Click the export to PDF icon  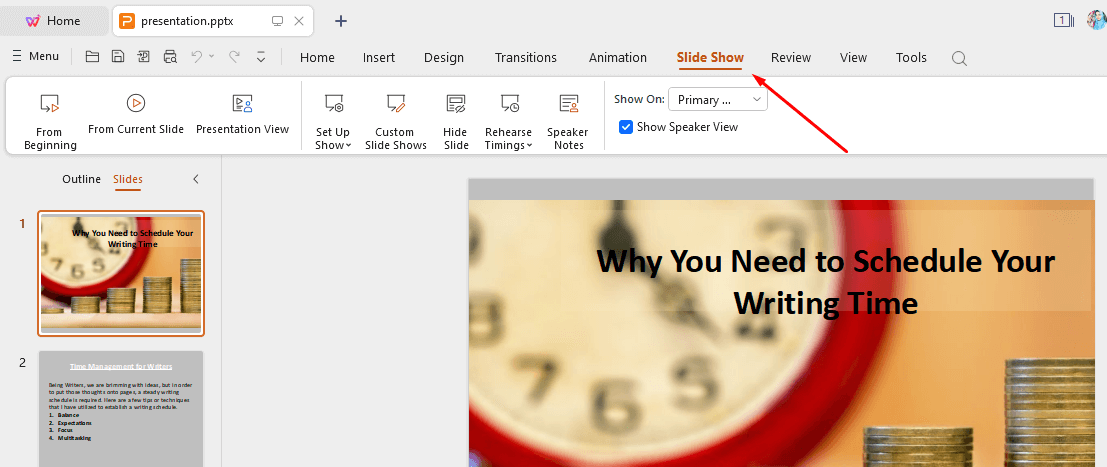tap(144, 57)
